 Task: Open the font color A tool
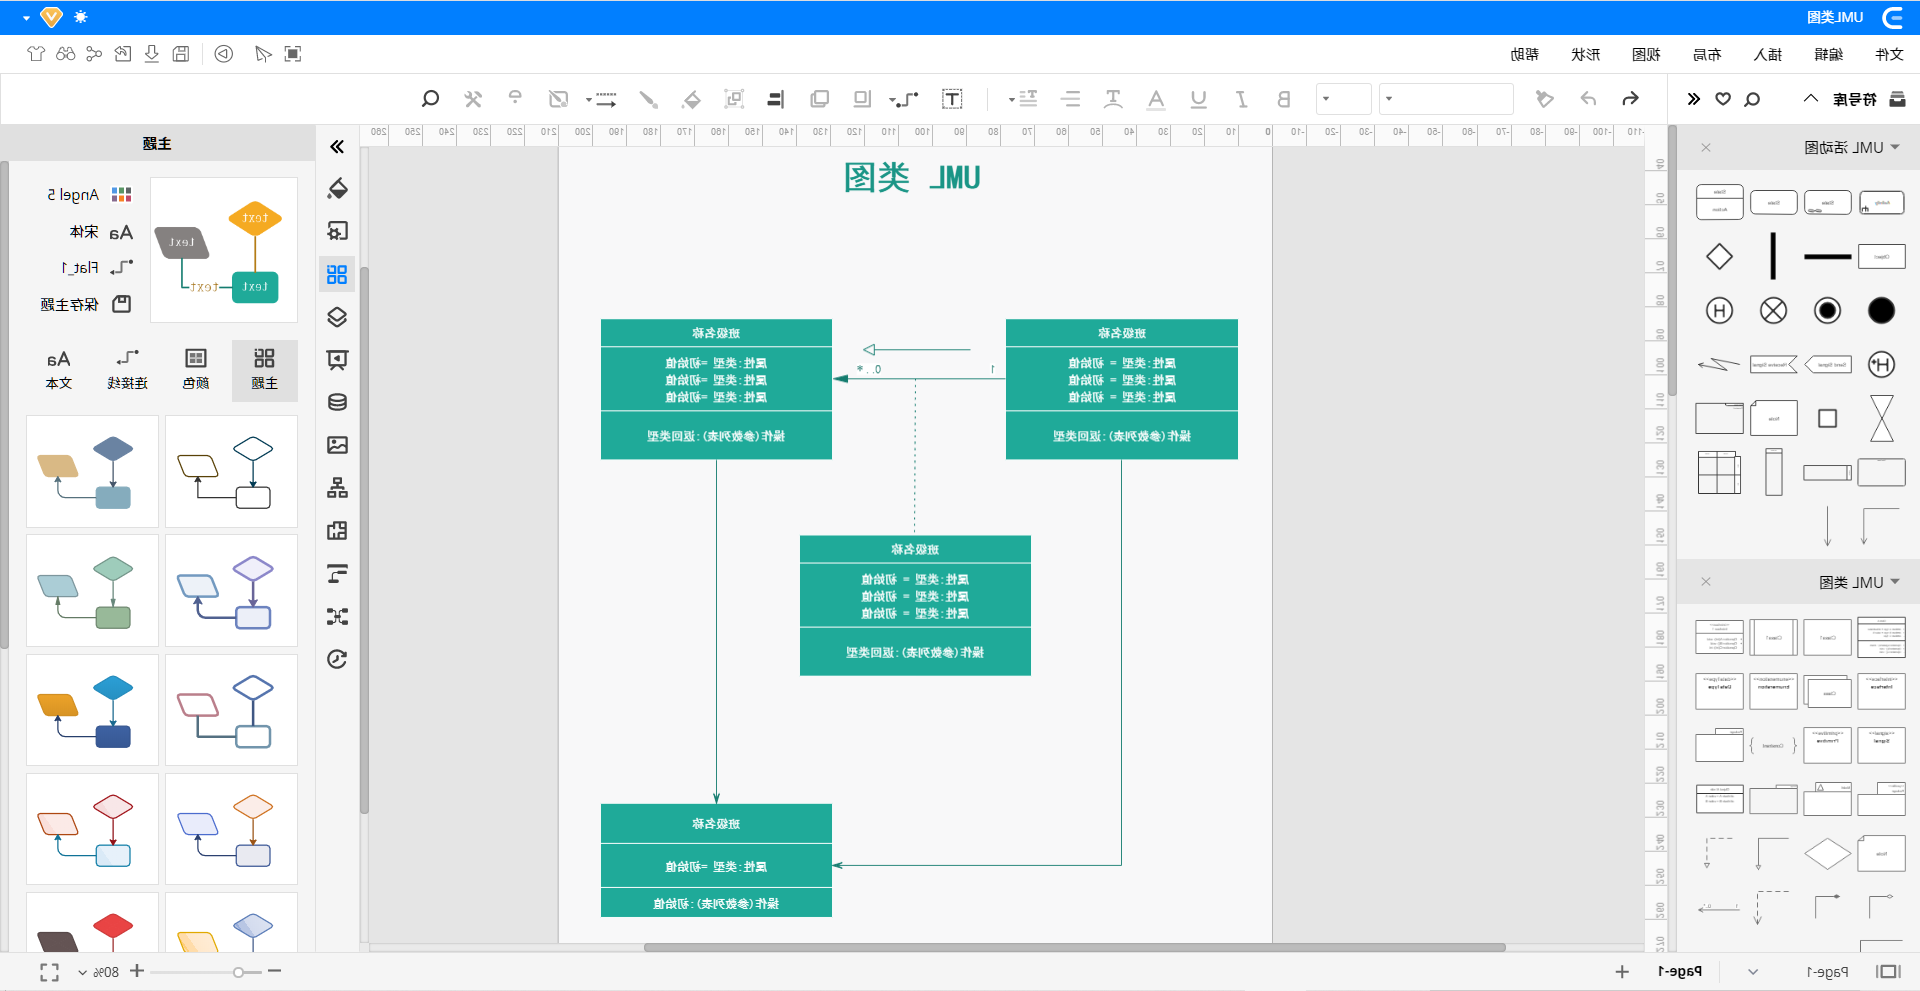tap(1156, 98)
